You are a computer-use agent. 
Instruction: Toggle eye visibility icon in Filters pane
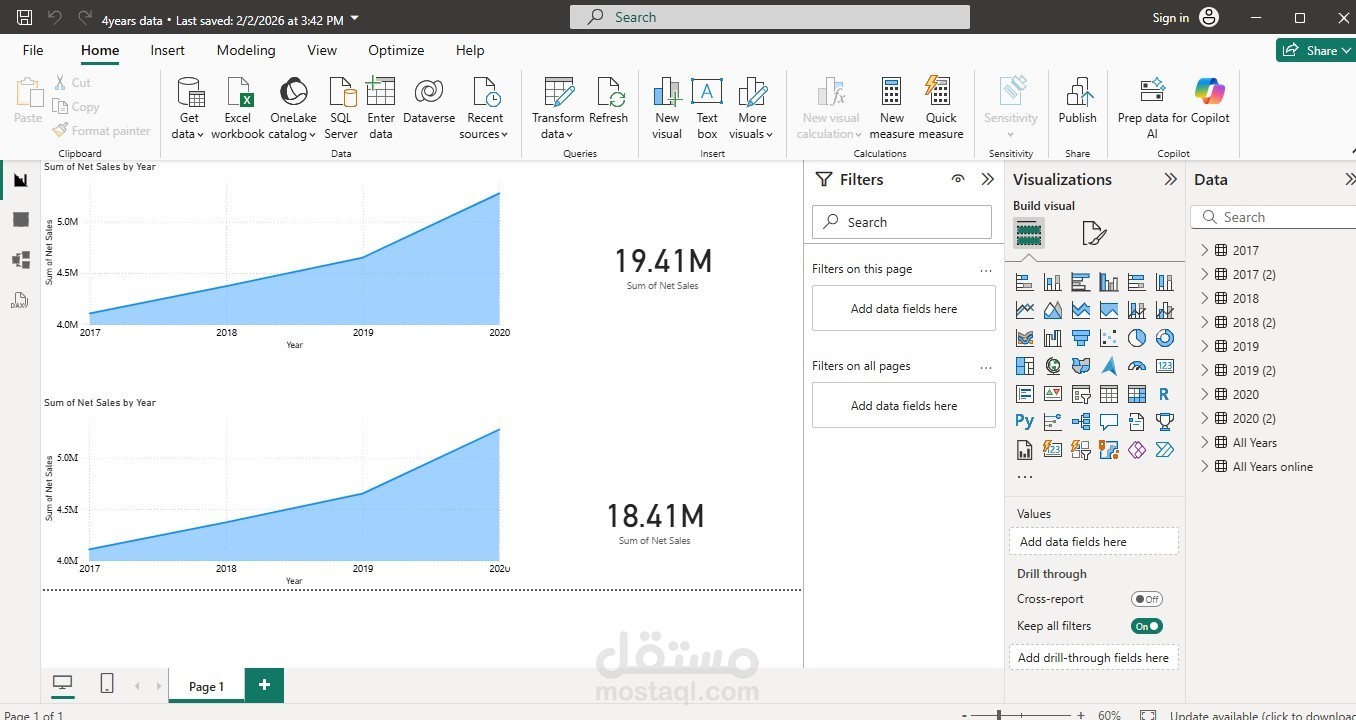(x=957, y=179)
